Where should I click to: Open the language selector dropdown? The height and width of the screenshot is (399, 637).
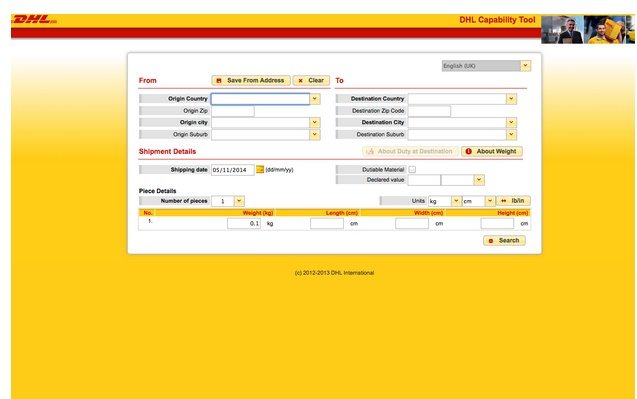526,66
